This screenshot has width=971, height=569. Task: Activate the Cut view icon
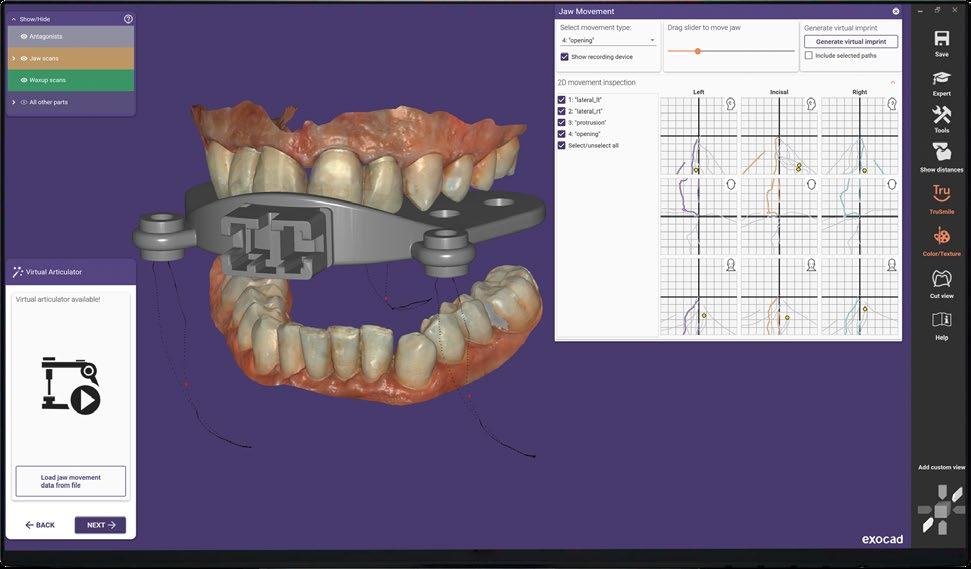pos(941,279)
